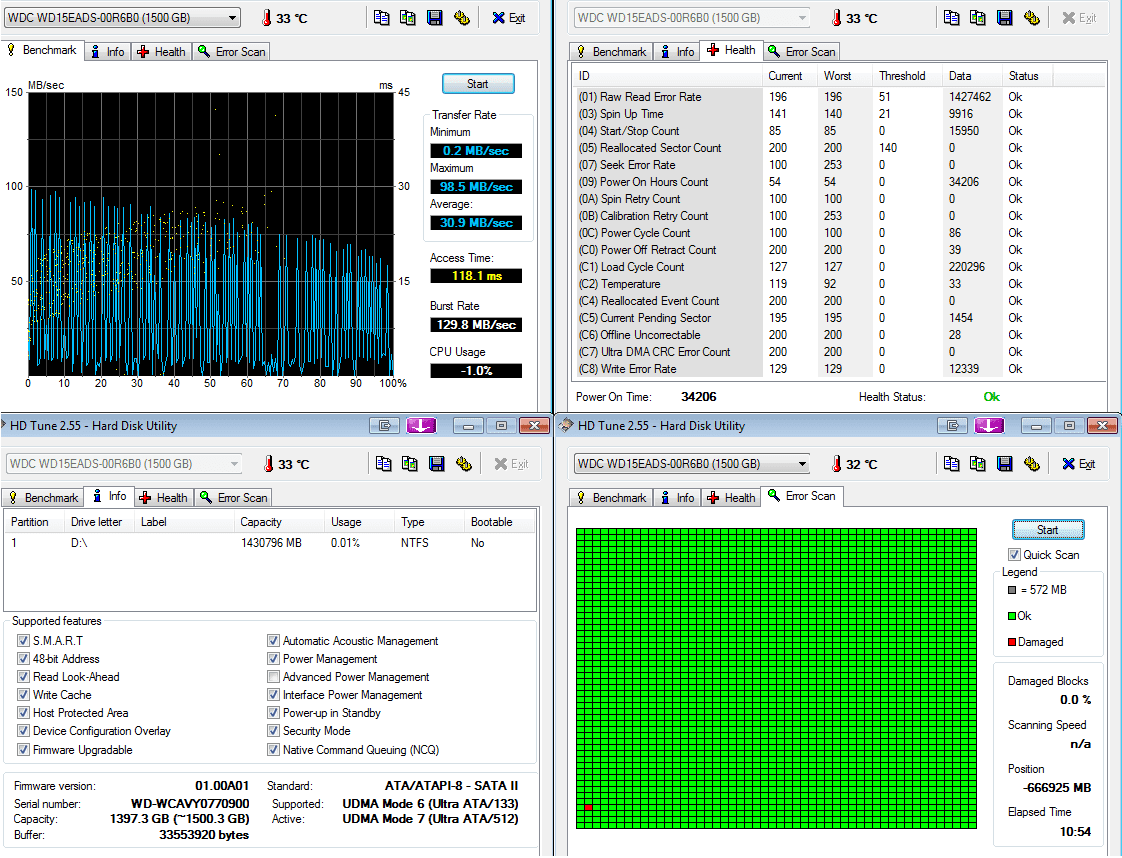Screen dimensions: 1122x858
Task: Start the benchmark test
Action: tap(478, 84)
